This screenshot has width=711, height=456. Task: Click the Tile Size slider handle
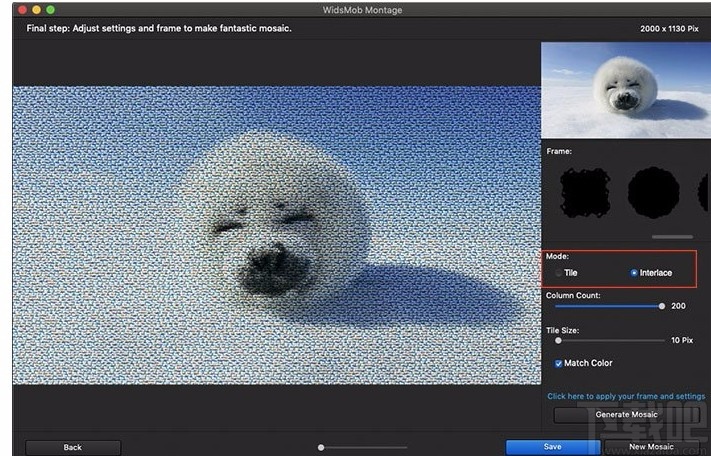click(558, 340)
